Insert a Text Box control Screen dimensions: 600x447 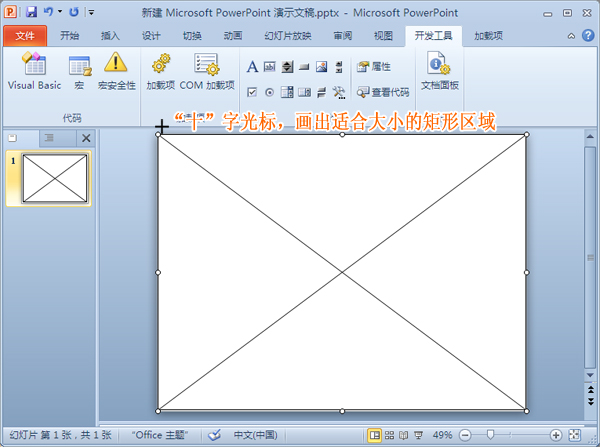coord(270,67)
